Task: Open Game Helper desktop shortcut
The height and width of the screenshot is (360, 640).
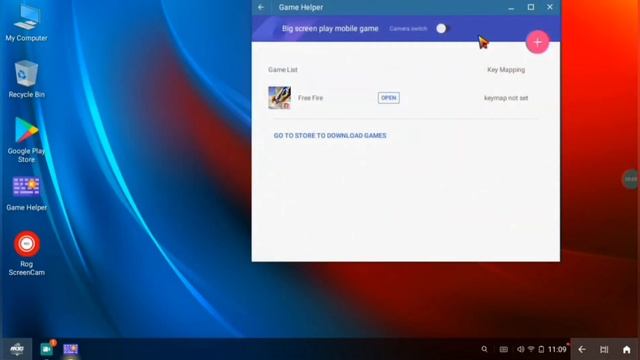Action: [x=26, y=194]
